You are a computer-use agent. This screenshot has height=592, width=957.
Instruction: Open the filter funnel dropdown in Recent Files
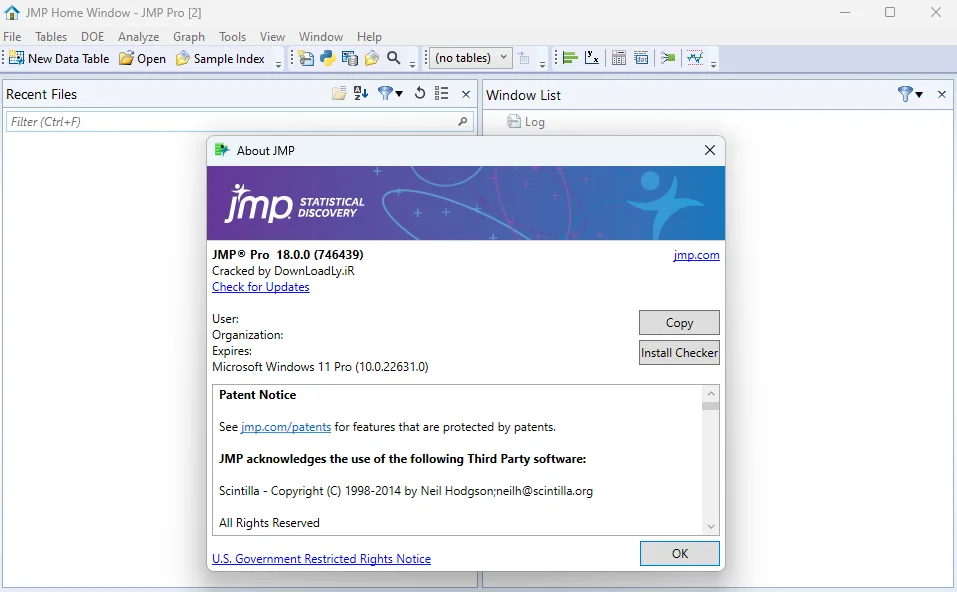point(390,93)
